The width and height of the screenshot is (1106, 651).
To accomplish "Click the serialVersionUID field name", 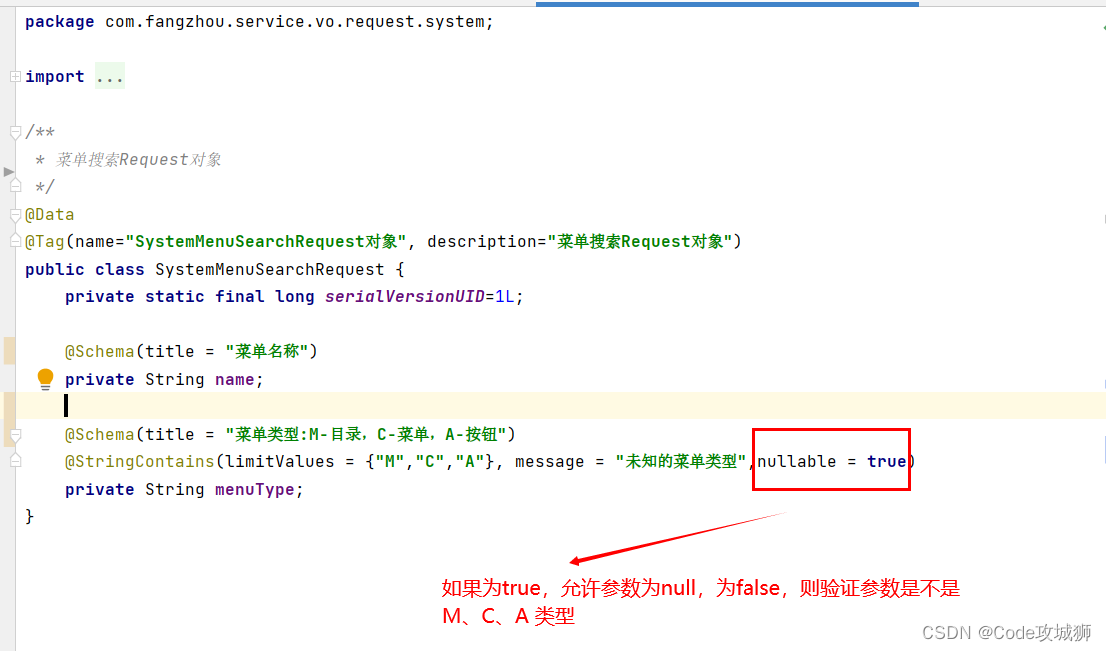I will click(x=404, y=296).
